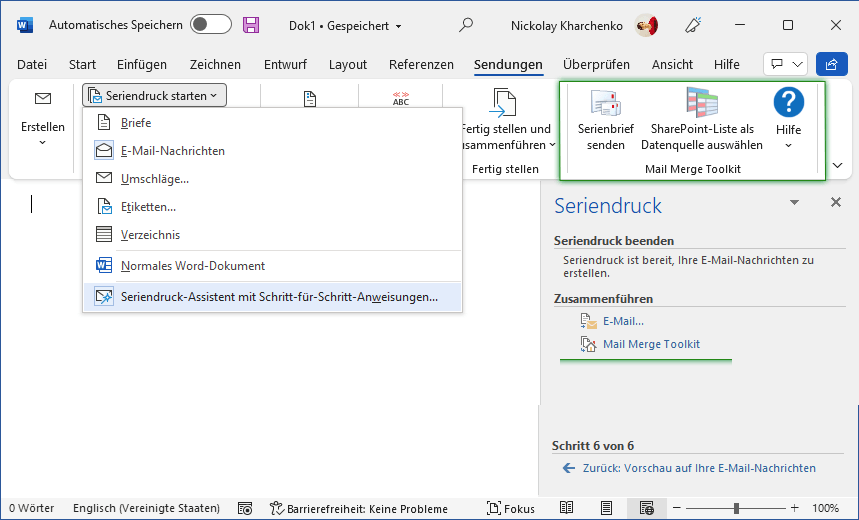
Task: Switch to the Entwurf tab
Action: 285,65
